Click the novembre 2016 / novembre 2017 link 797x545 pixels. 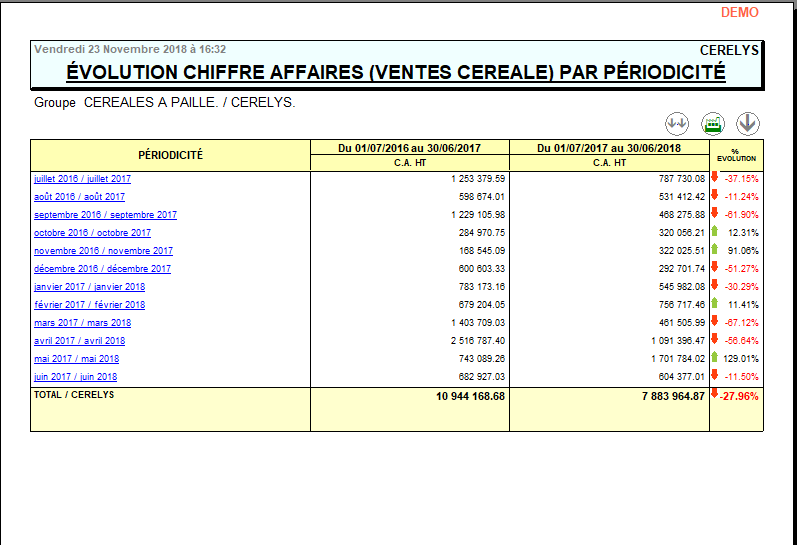coord(103,251)
